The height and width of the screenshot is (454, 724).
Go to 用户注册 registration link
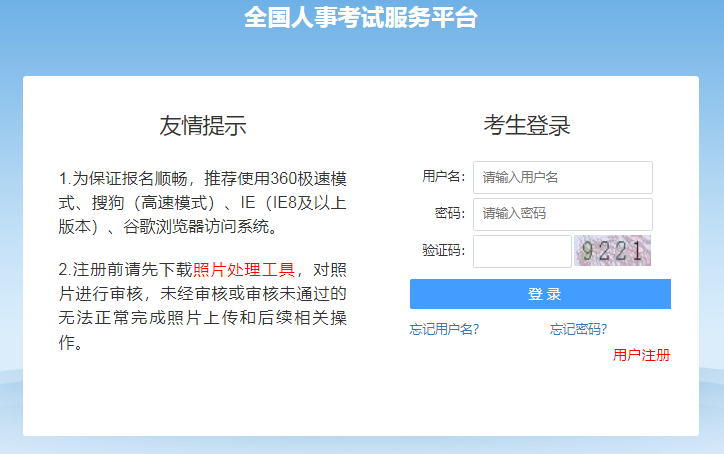coord(641,355)
